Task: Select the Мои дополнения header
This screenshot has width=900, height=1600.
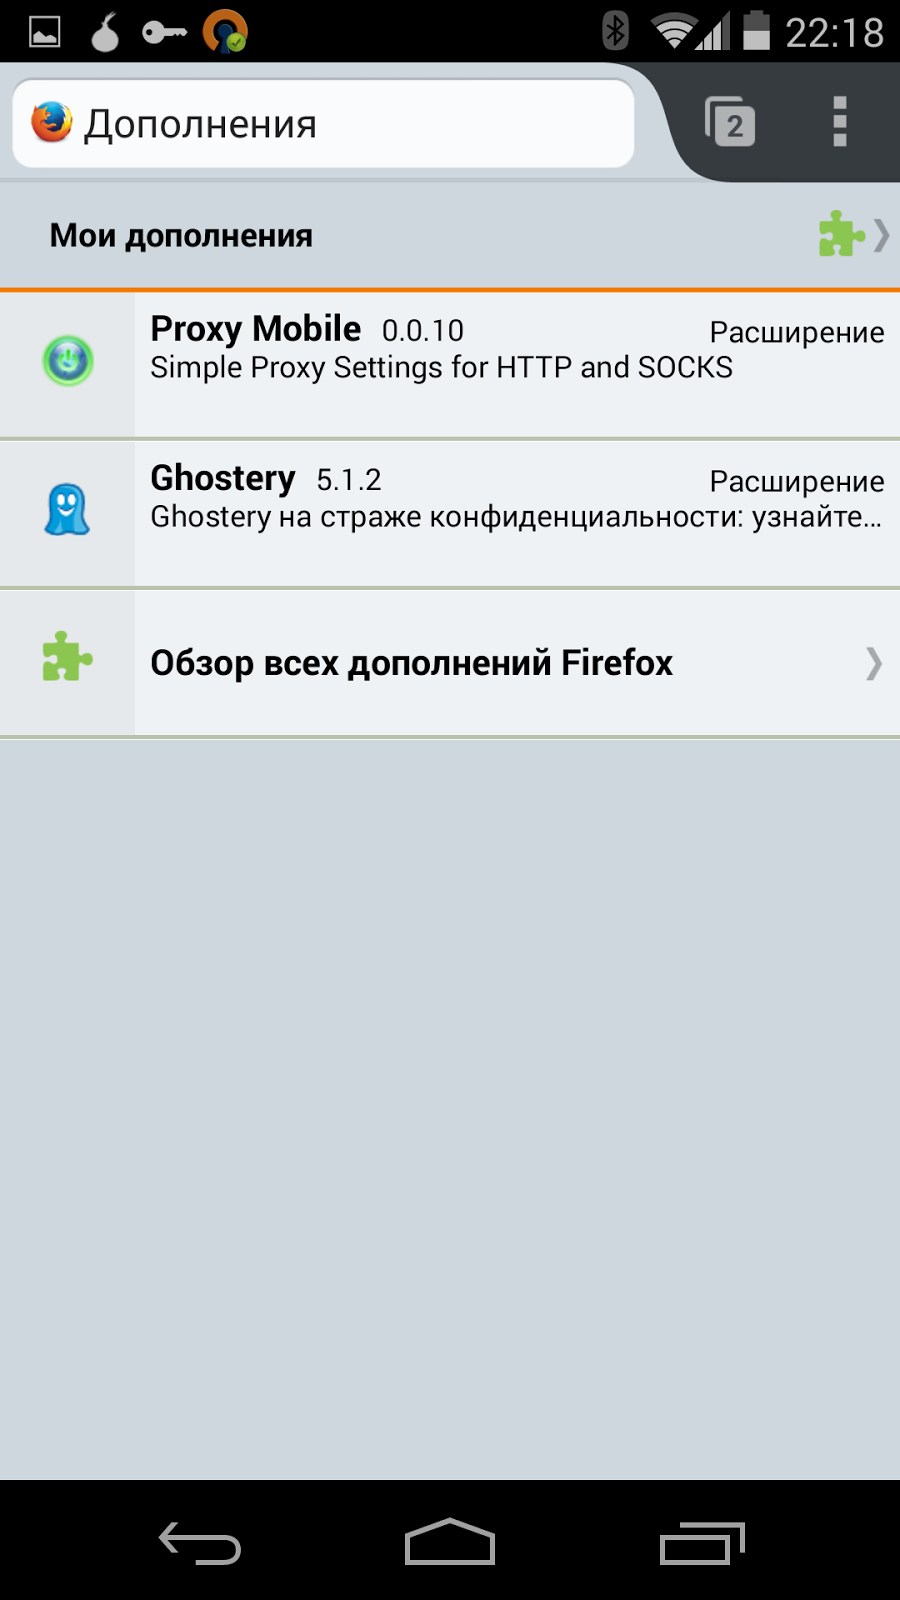Action: point(450,236)
